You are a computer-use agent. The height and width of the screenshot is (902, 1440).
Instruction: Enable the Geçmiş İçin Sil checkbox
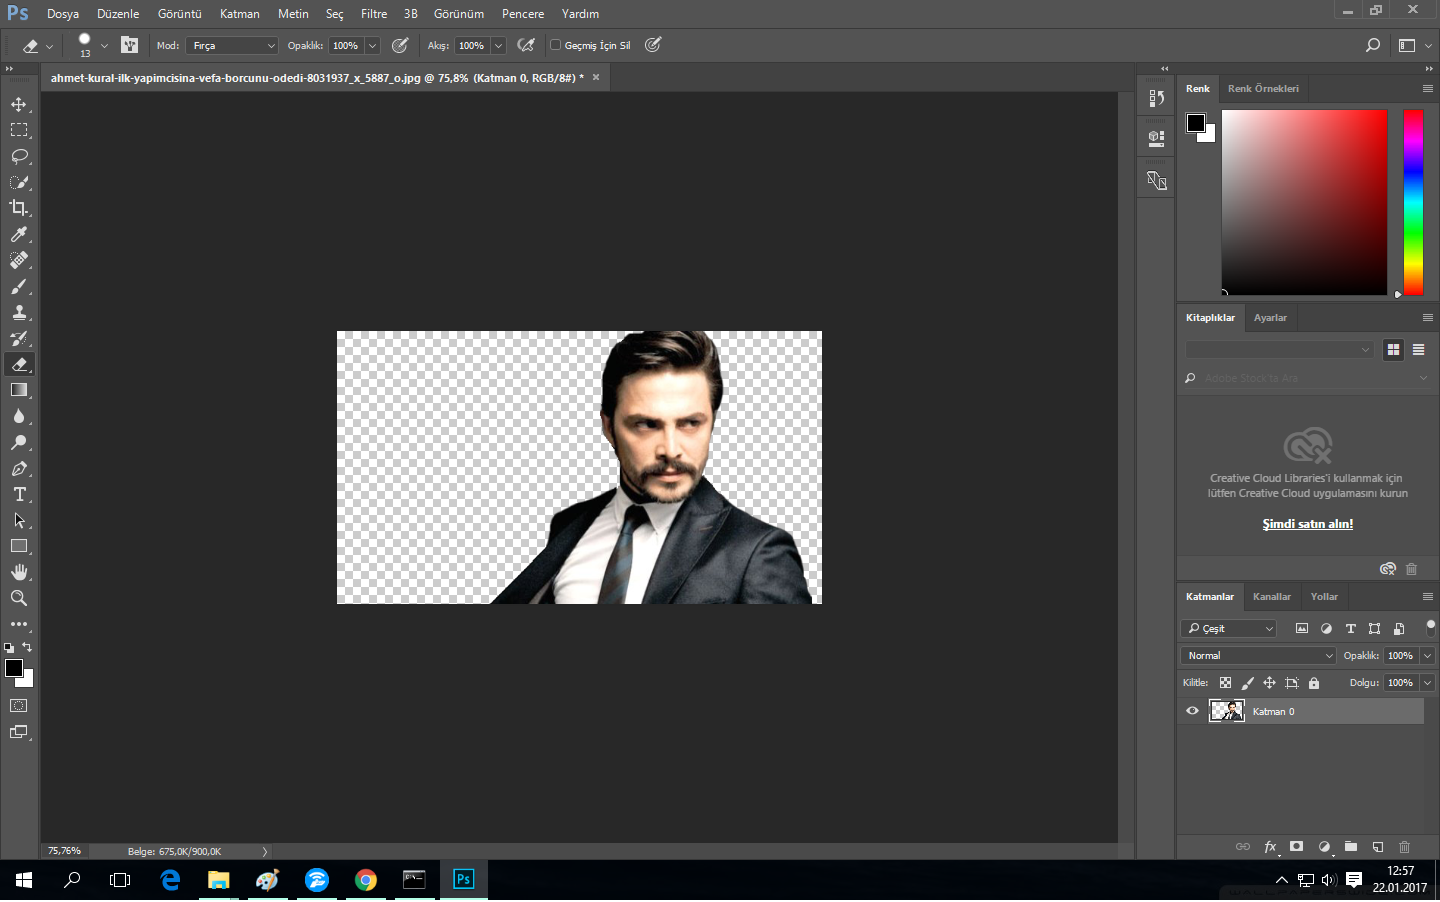point(556,45)
